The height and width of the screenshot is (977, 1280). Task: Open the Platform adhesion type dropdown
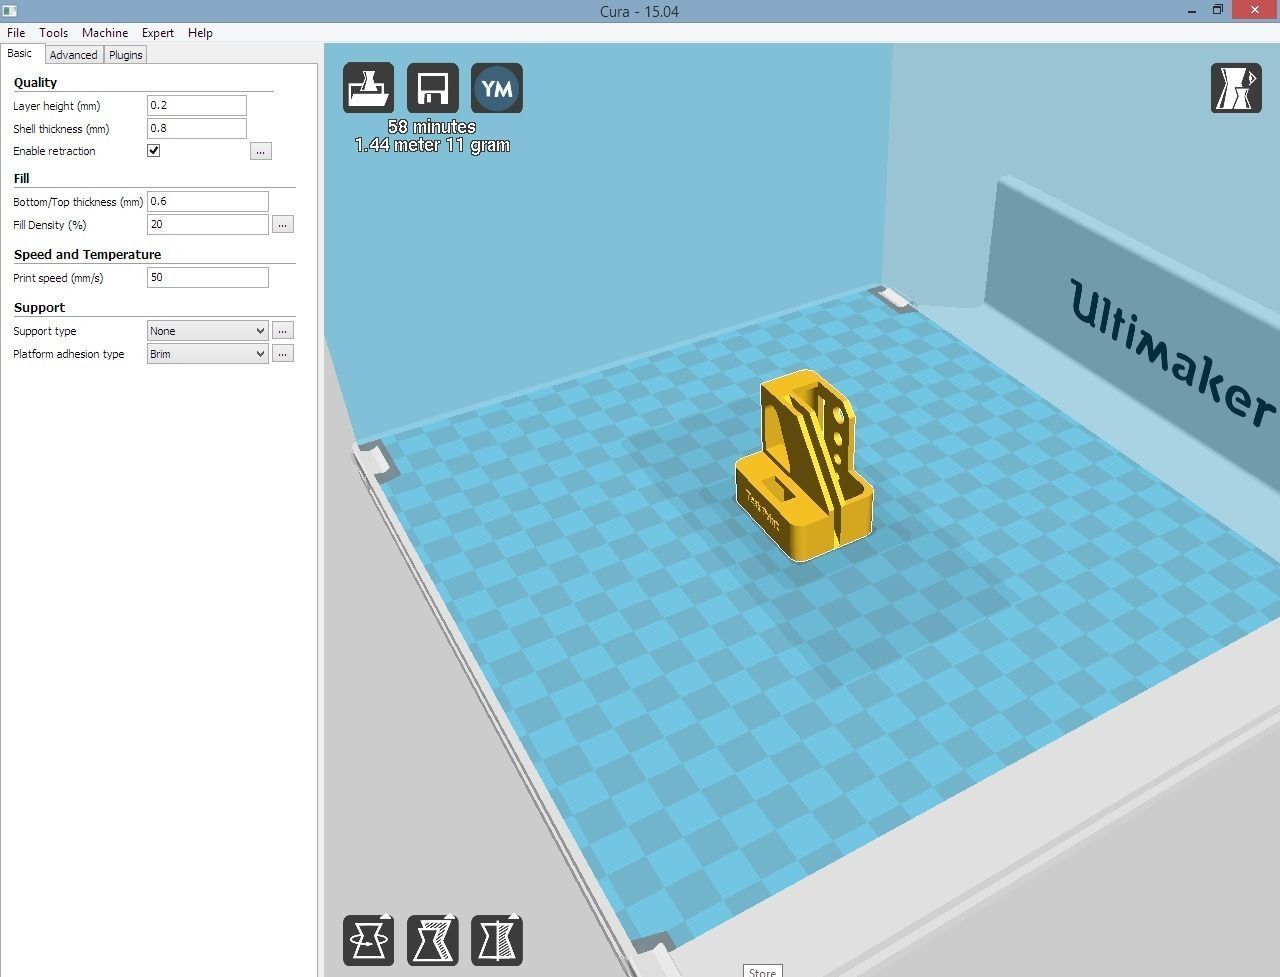pos(206,353)
